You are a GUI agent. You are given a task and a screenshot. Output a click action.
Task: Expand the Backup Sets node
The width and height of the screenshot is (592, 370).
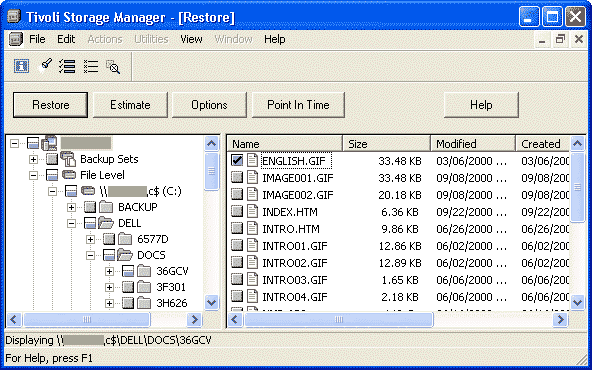(33, 159)
